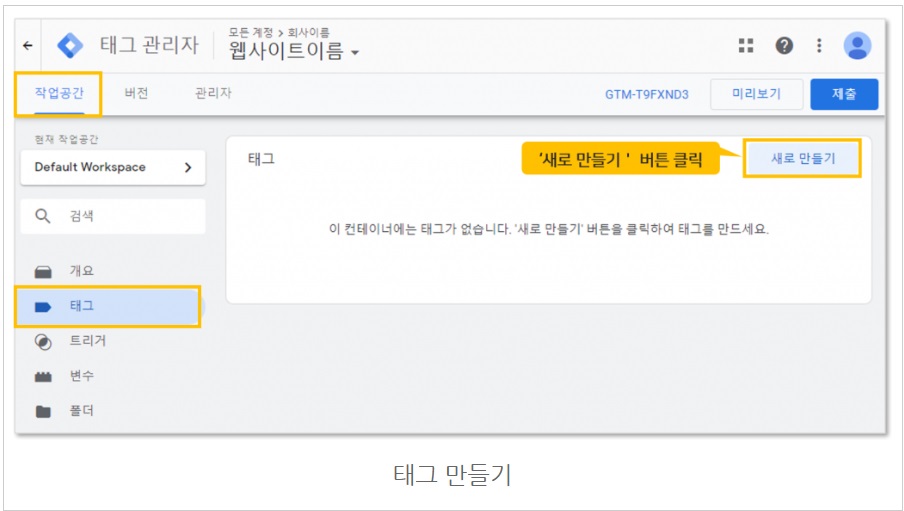Click the GTM-T9FXND3 container ID link
The height and width of the screenshot is (511, 904).
647,95
